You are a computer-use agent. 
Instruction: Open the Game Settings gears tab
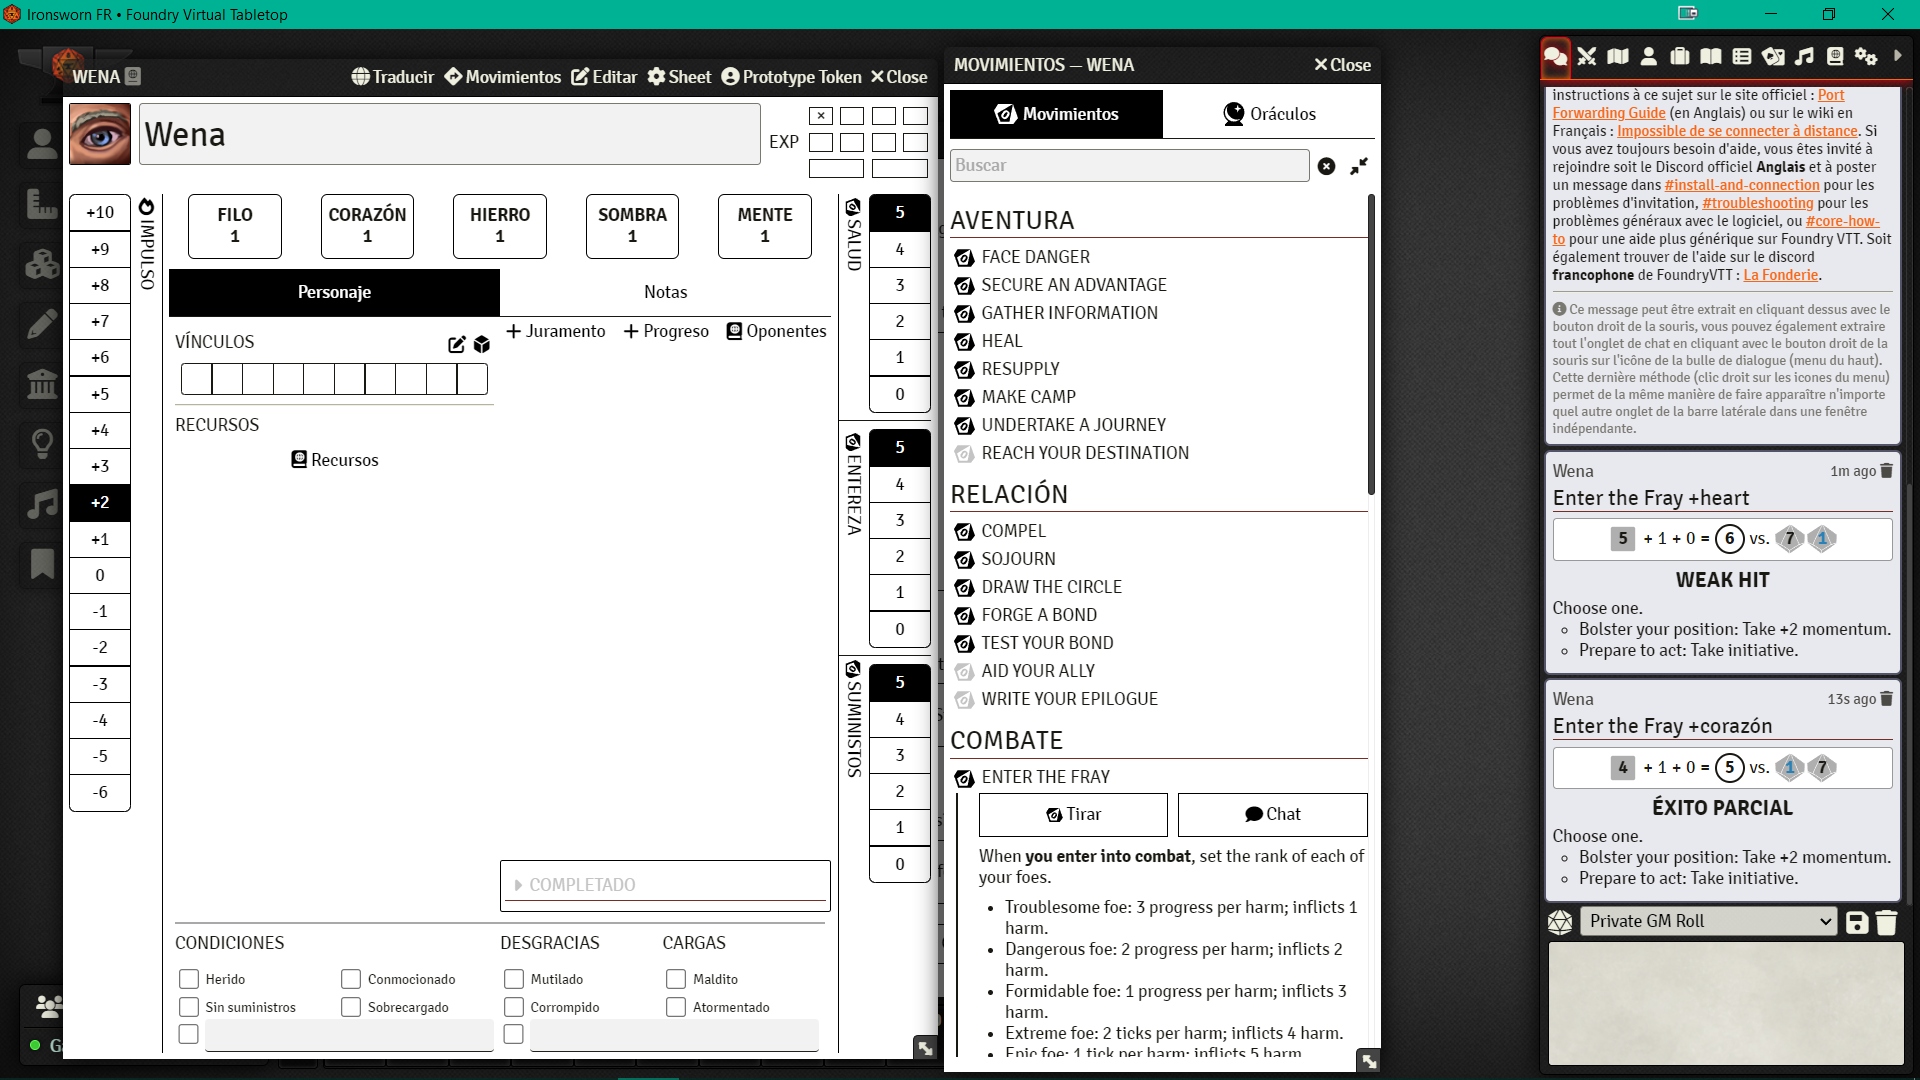click(x=1866, y=57)
